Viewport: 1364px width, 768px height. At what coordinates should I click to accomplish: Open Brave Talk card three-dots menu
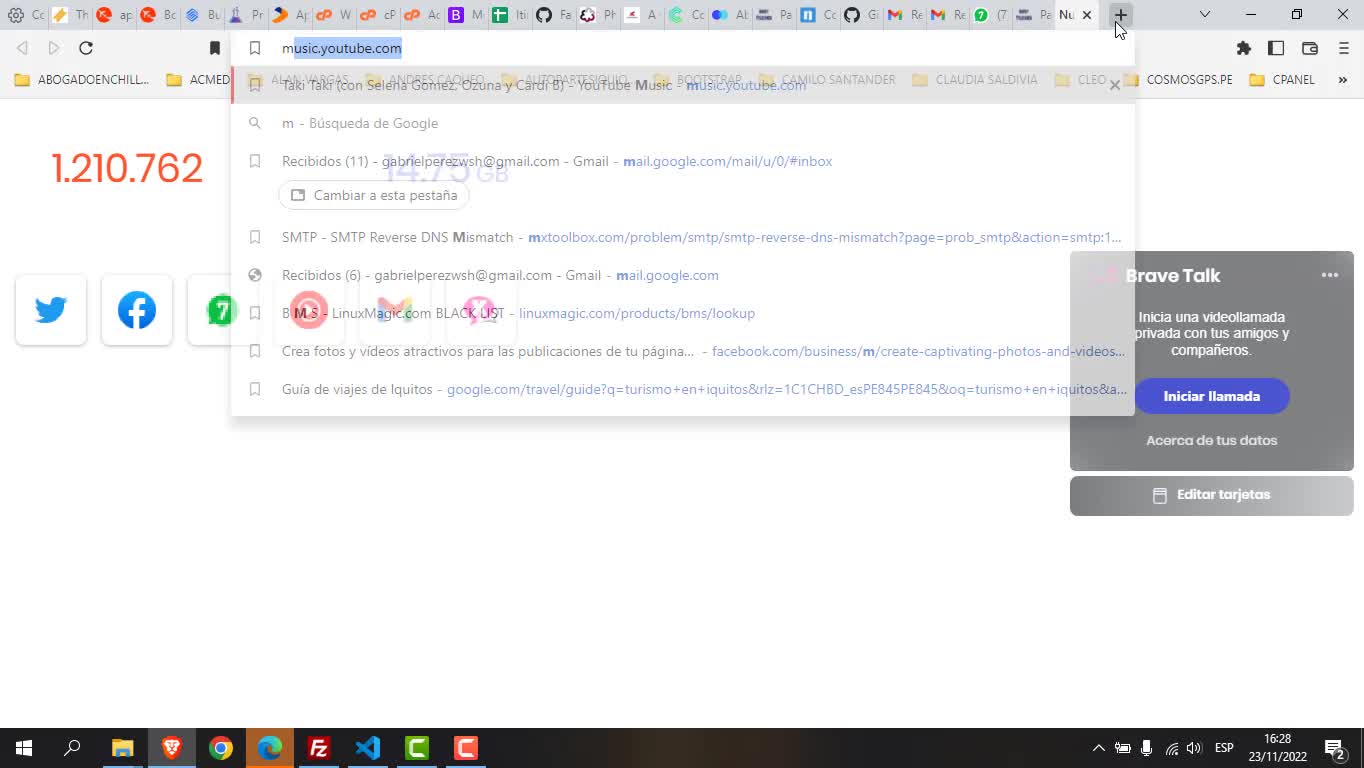(x=1330, y=275)
